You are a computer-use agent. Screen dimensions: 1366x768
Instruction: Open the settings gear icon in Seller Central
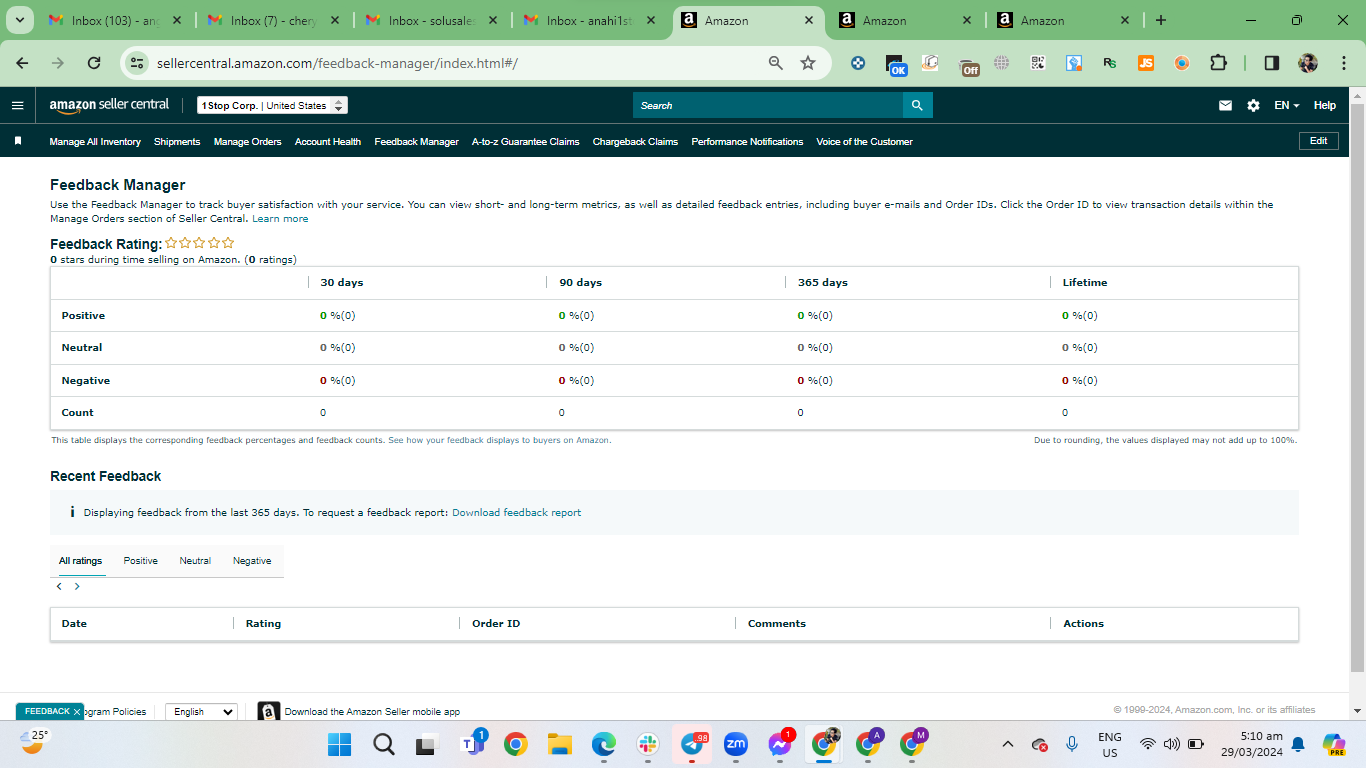[1253, 105]
